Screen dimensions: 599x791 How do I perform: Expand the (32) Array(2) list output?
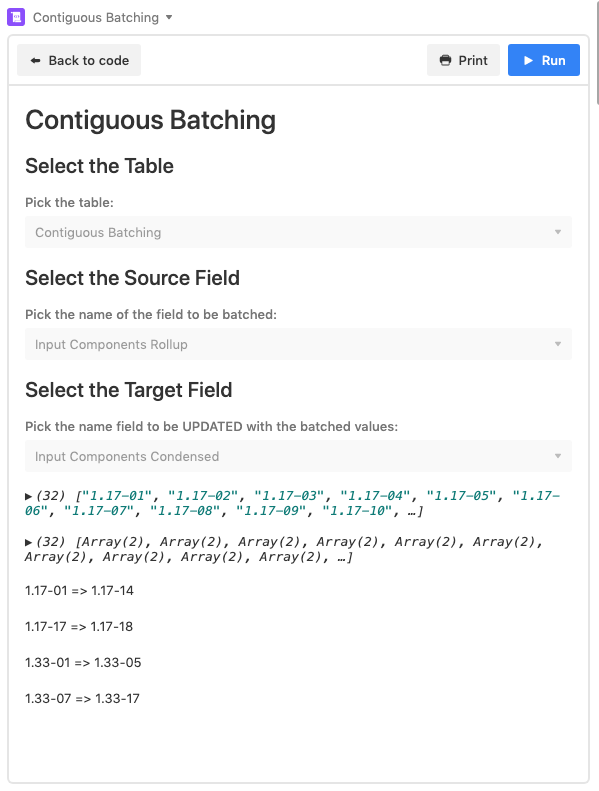tap(28, 542)
